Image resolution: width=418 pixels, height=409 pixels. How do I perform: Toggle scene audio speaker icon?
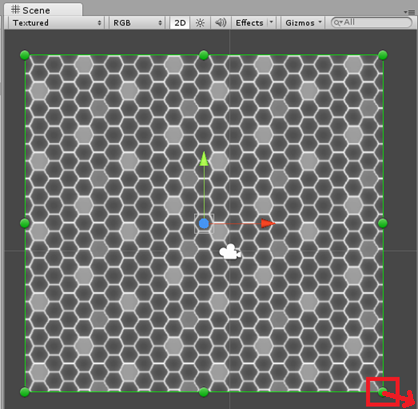pyautogui.click(x=220, y=23)
